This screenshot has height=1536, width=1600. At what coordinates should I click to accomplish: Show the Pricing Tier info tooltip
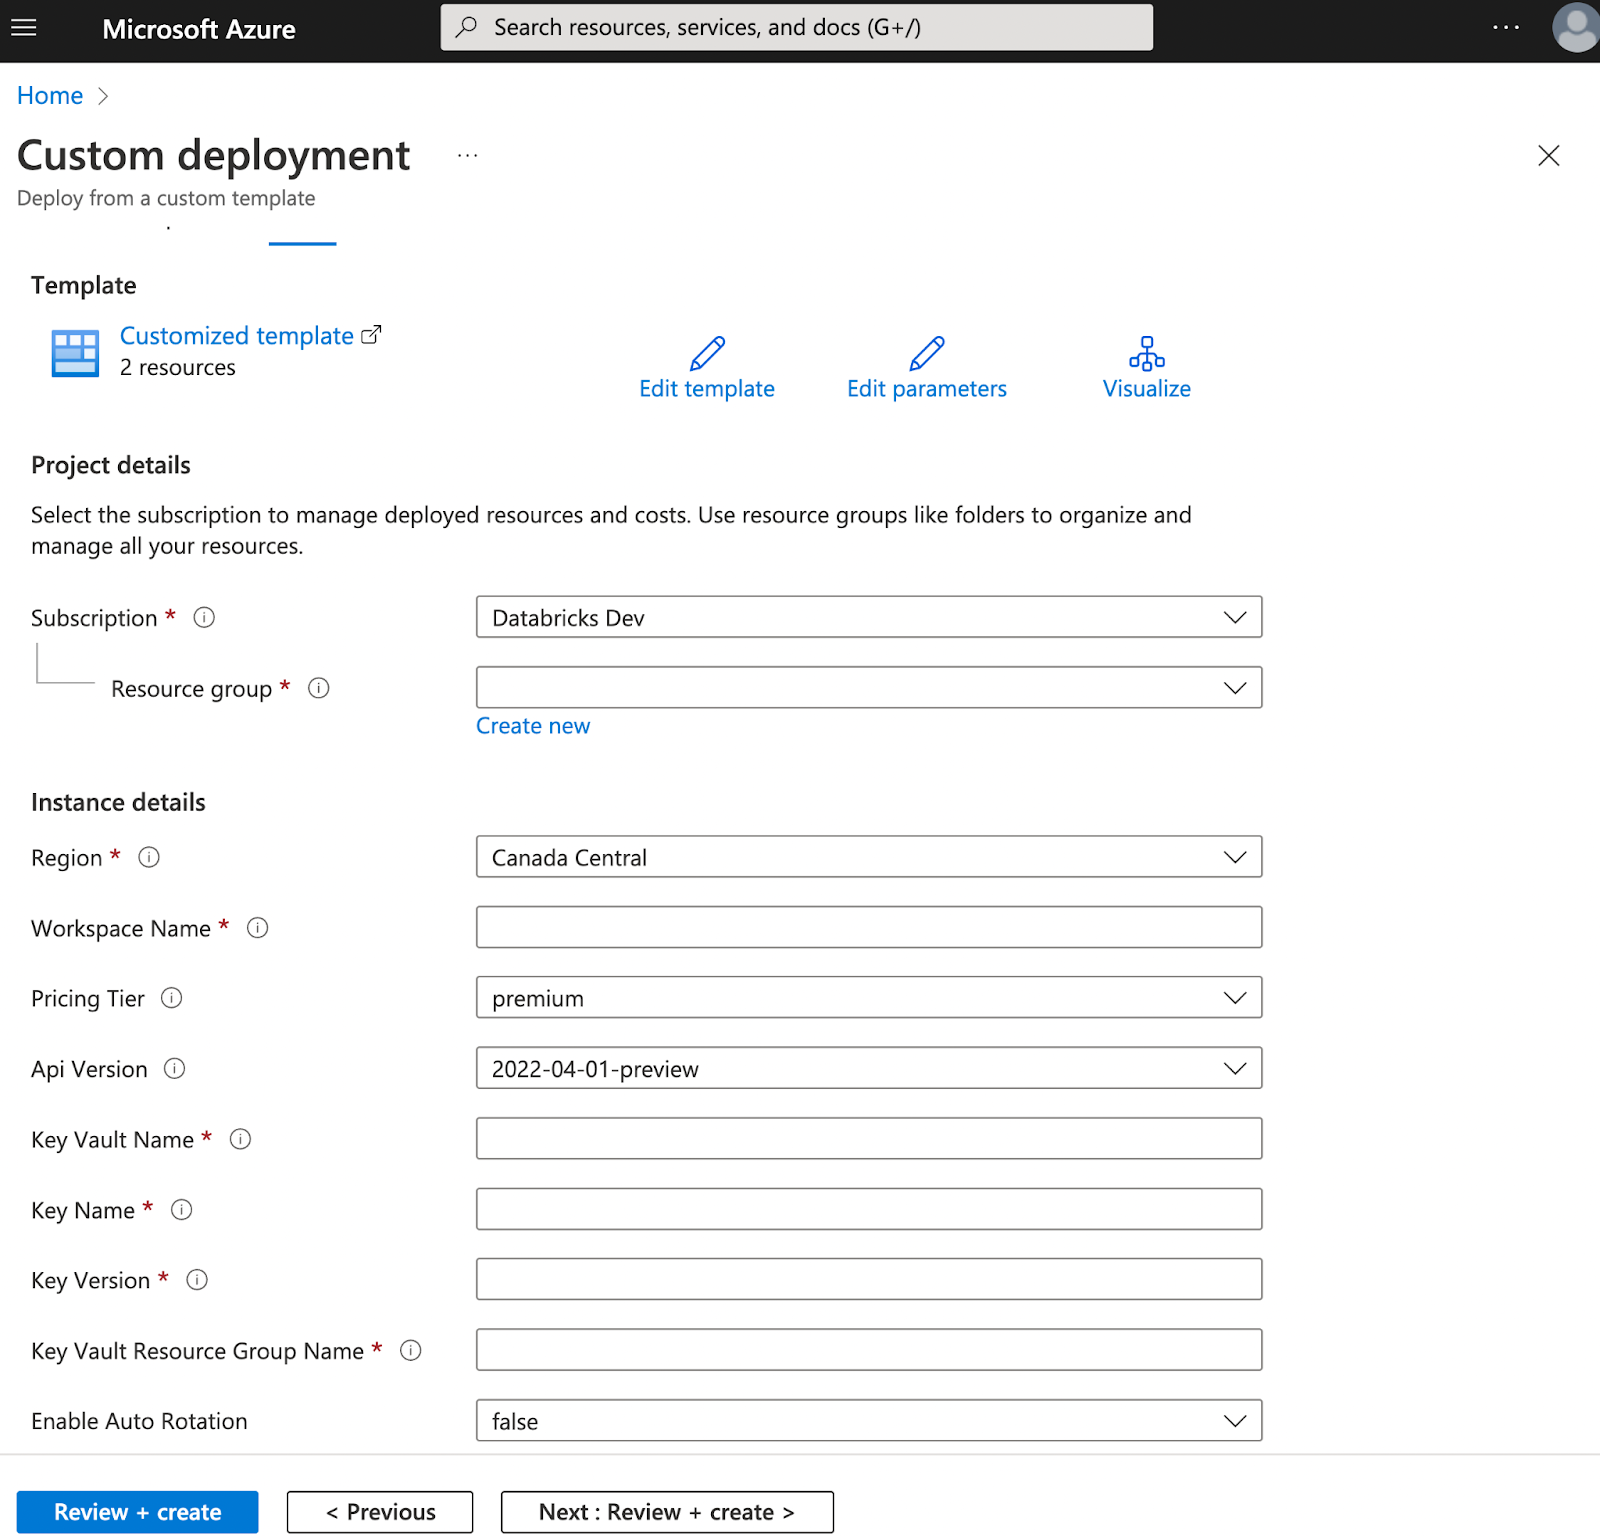172,998
